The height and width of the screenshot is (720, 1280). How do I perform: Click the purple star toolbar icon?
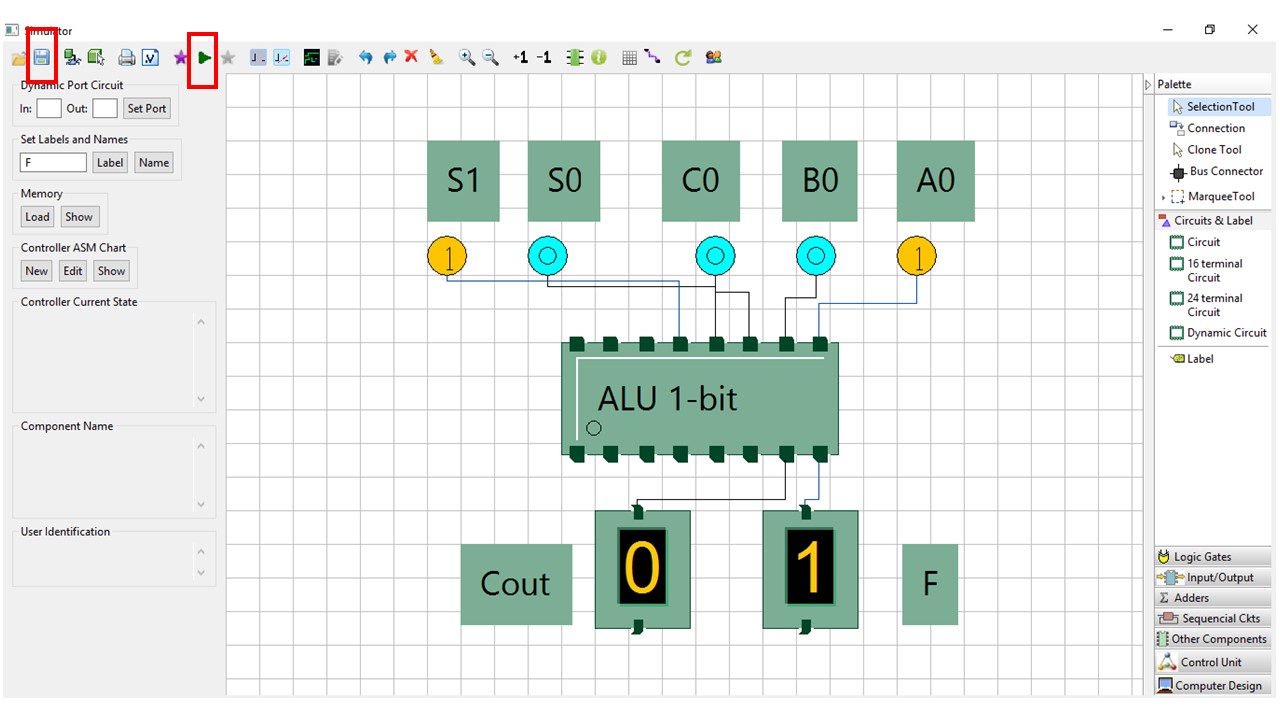[180, 57]
